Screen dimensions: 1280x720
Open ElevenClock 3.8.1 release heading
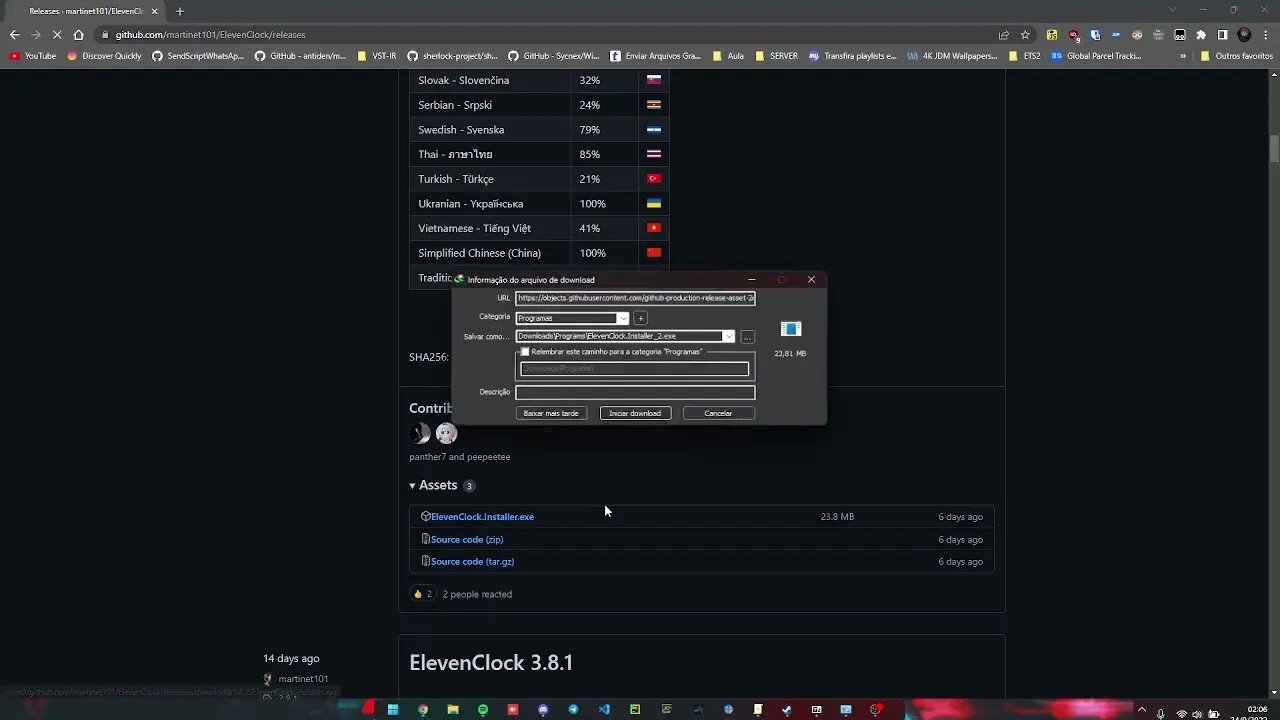pos(491,663)
